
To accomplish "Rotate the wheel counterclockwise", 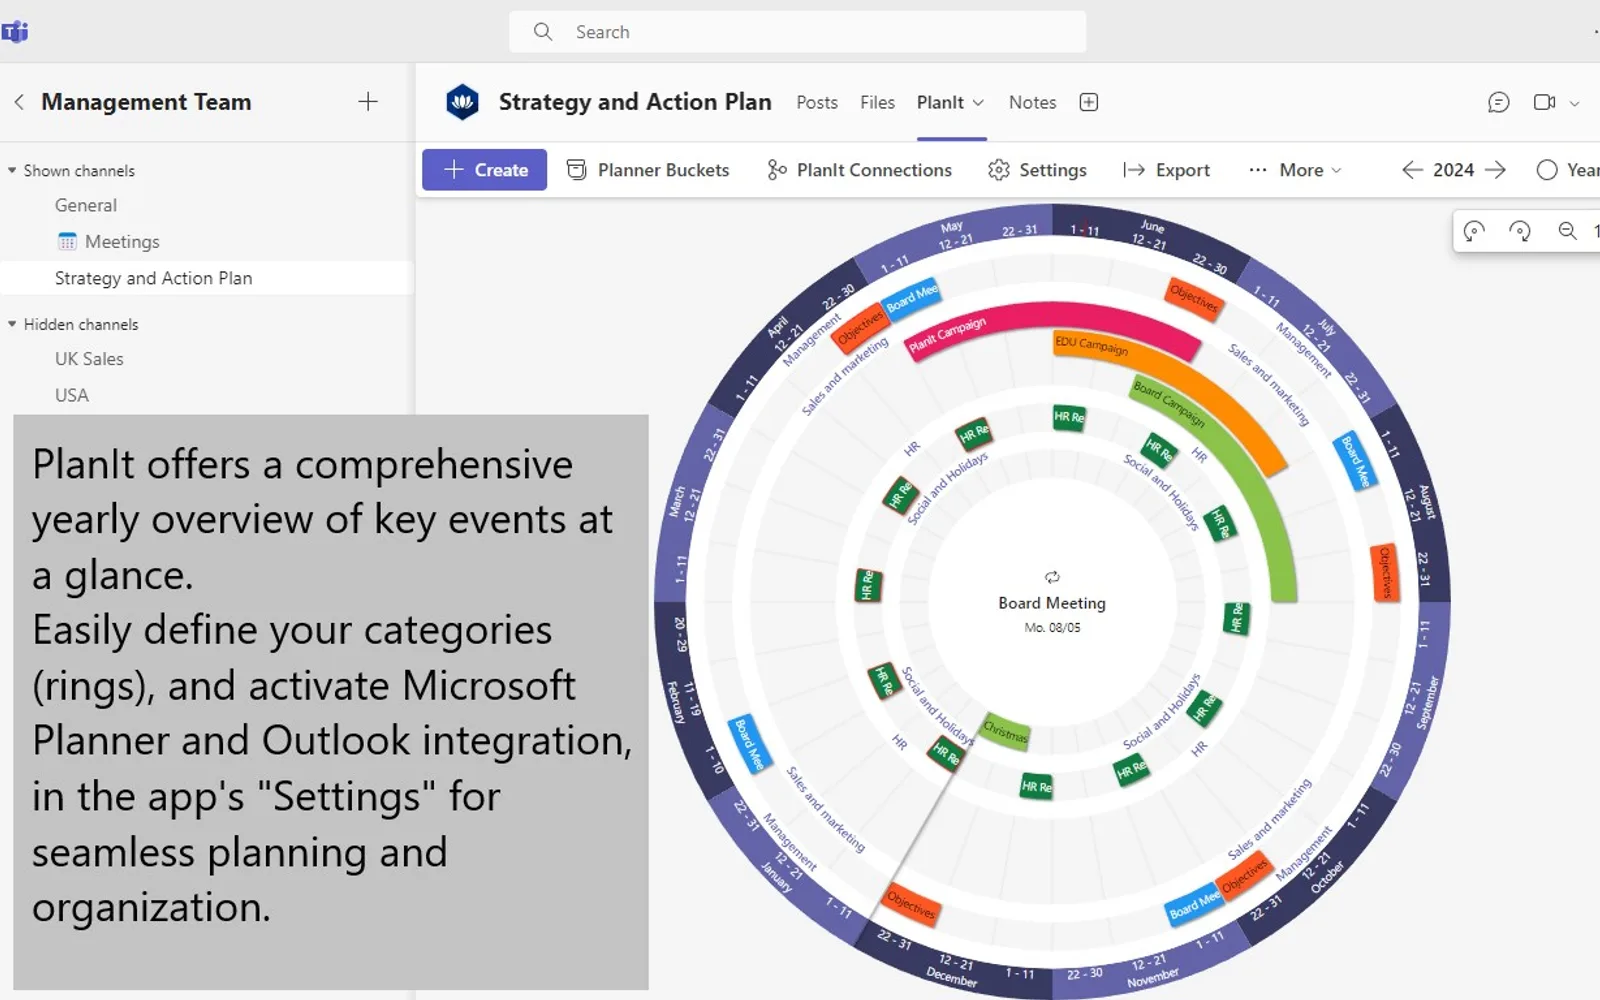I will [1474, 231].
